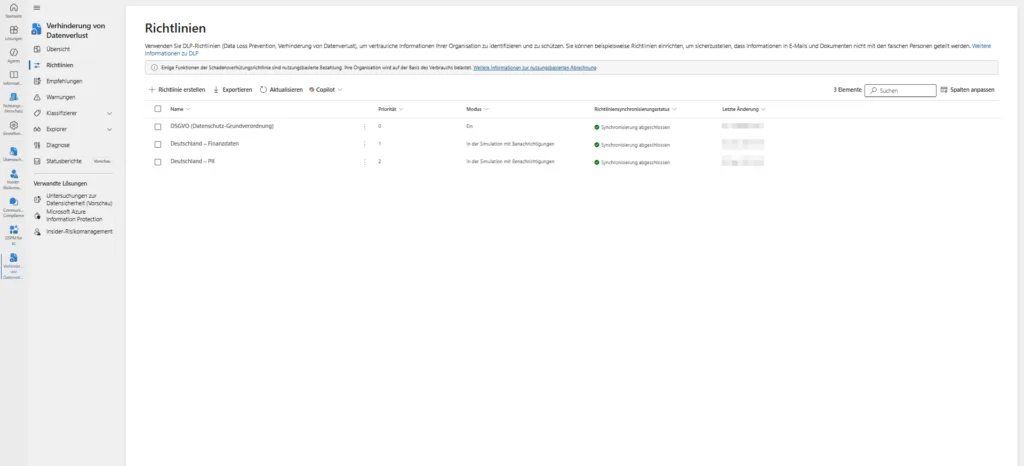
Task: Open Einstellungen gear icon in the rail
Action: 13,127
